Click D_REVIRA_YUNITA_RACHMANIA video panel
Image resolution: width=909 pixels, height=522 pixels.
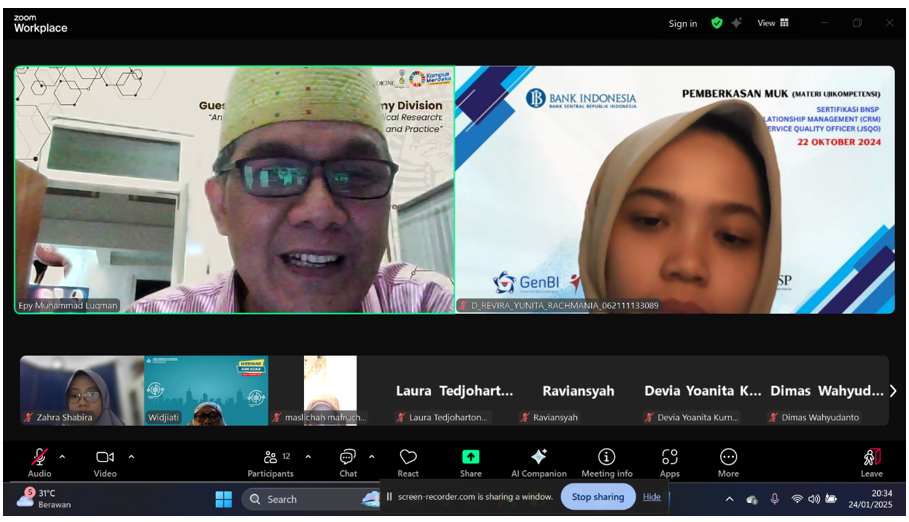click(675, 190)
